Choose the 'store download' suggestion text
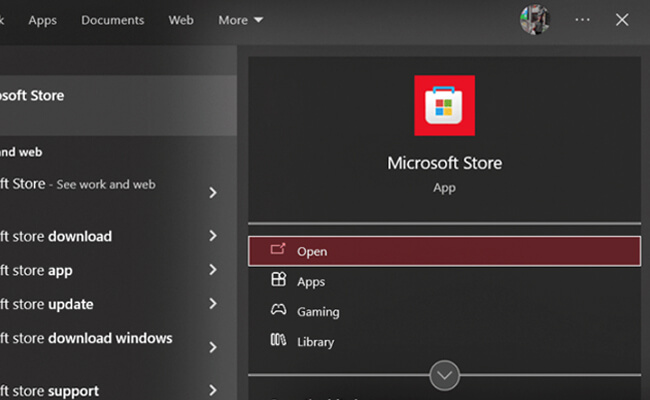The width and height of the screenshot is (650, 400). (56, 236)
